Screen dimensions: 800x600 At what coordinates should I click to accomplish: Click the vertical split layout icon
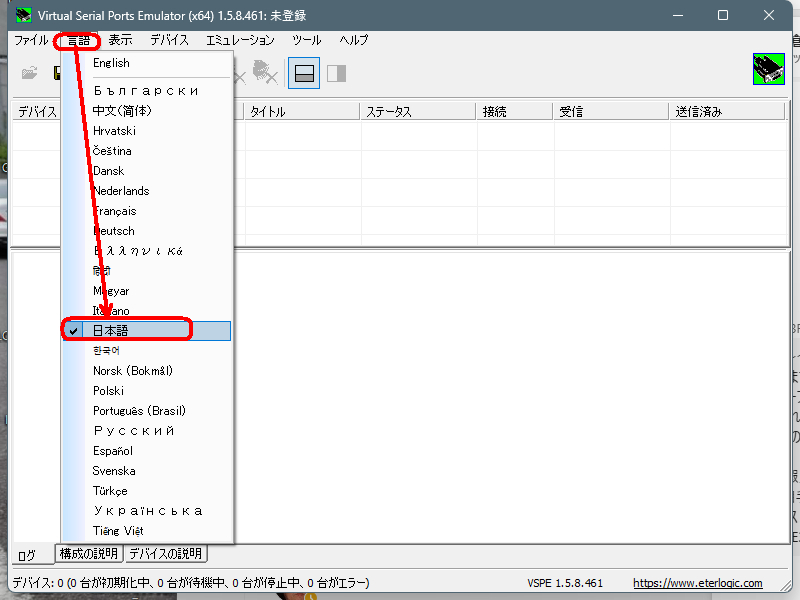[336, 73]
